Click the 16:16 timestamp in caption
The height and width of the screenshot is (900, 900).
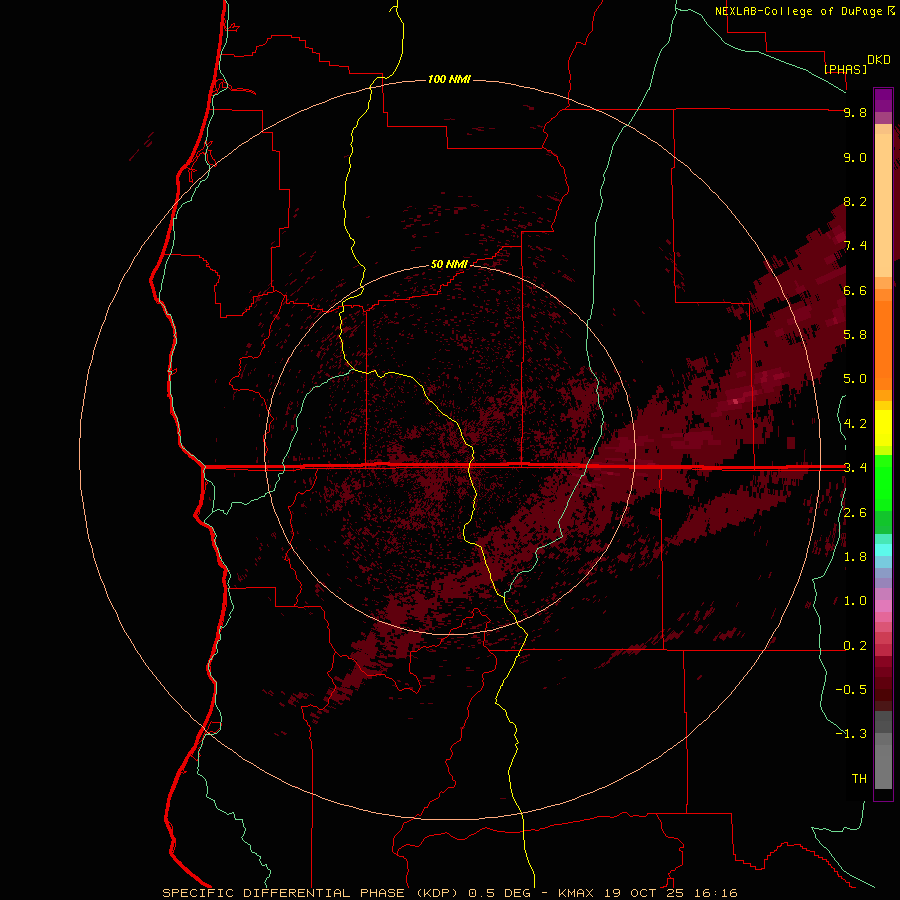(x=716, y=893)
